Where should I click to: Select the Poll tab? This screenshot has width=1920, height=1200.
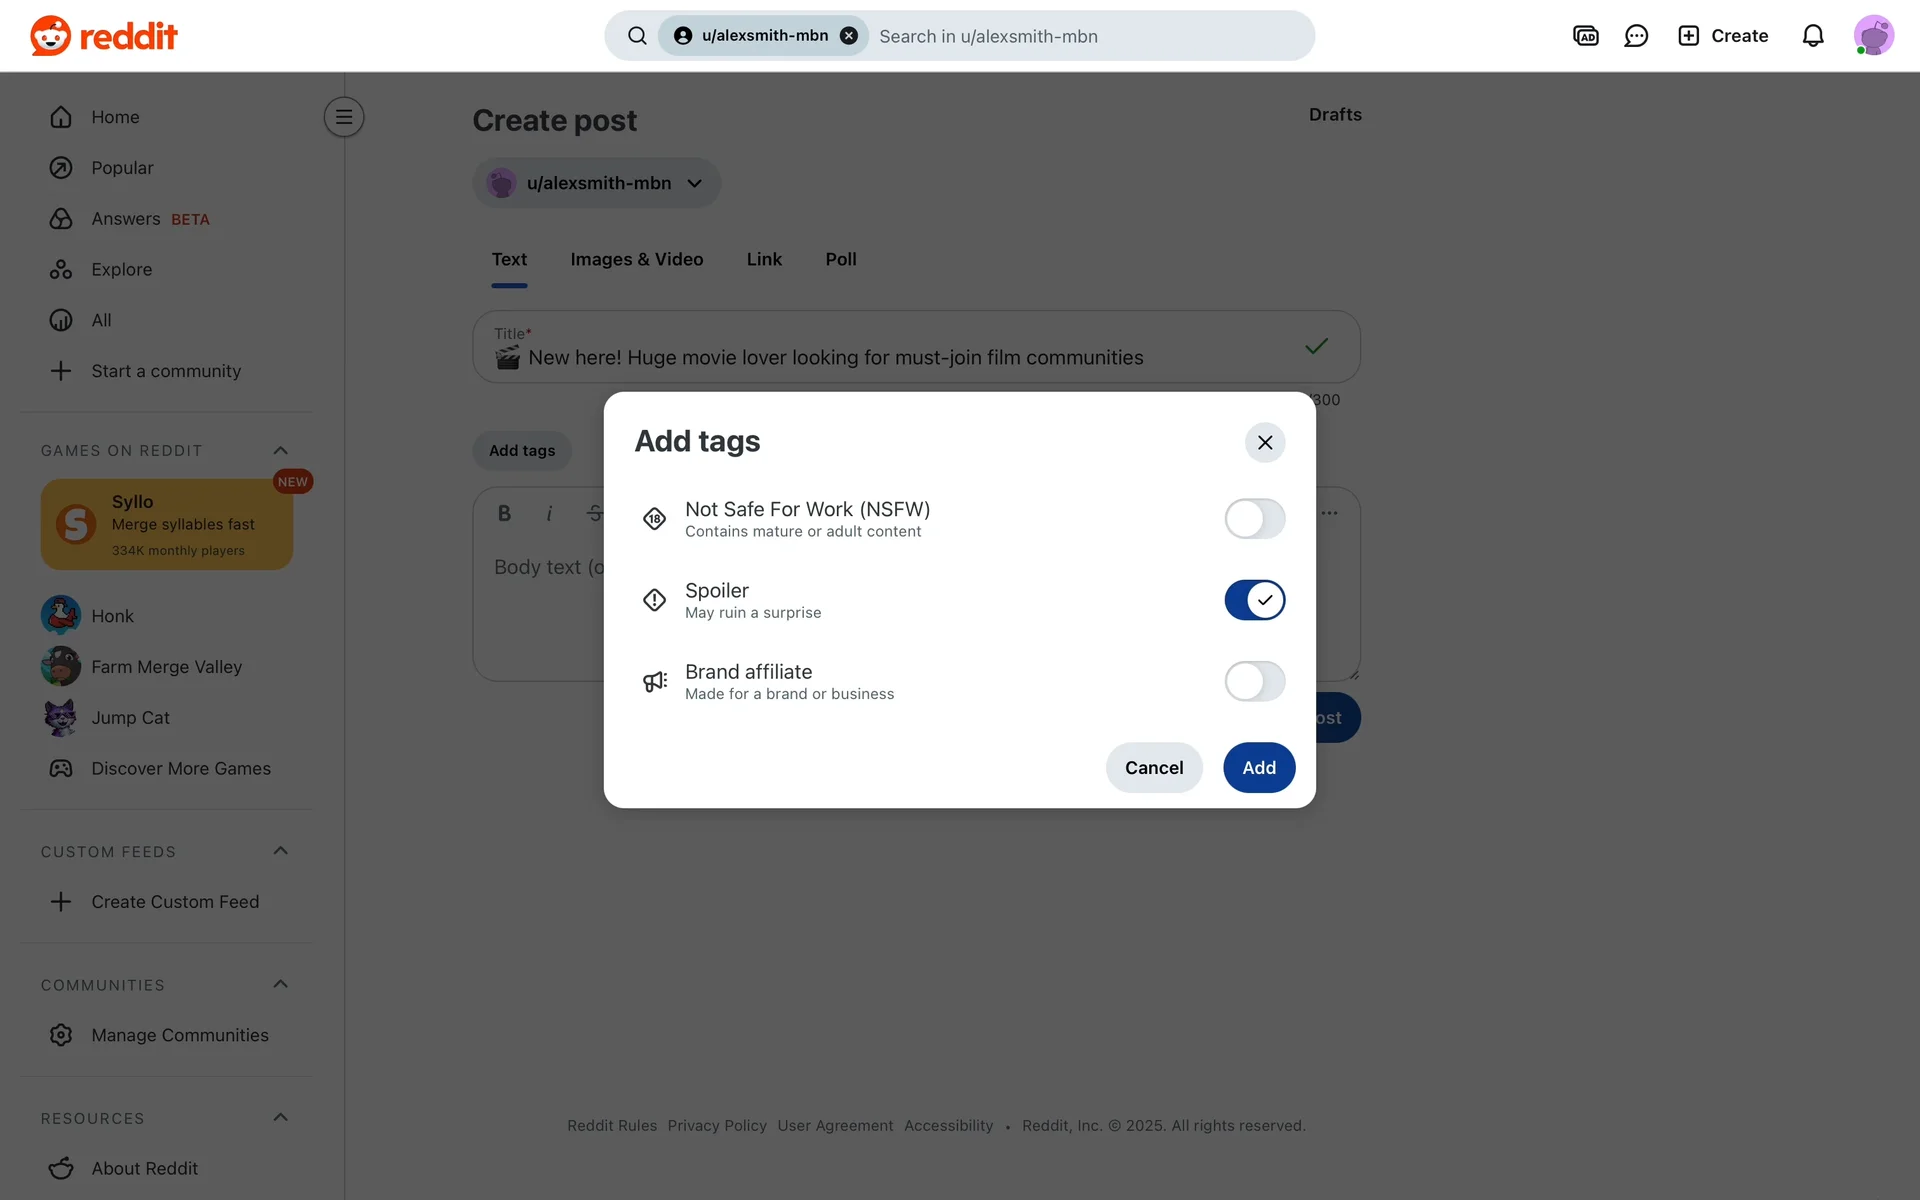[x=840, y=260]
